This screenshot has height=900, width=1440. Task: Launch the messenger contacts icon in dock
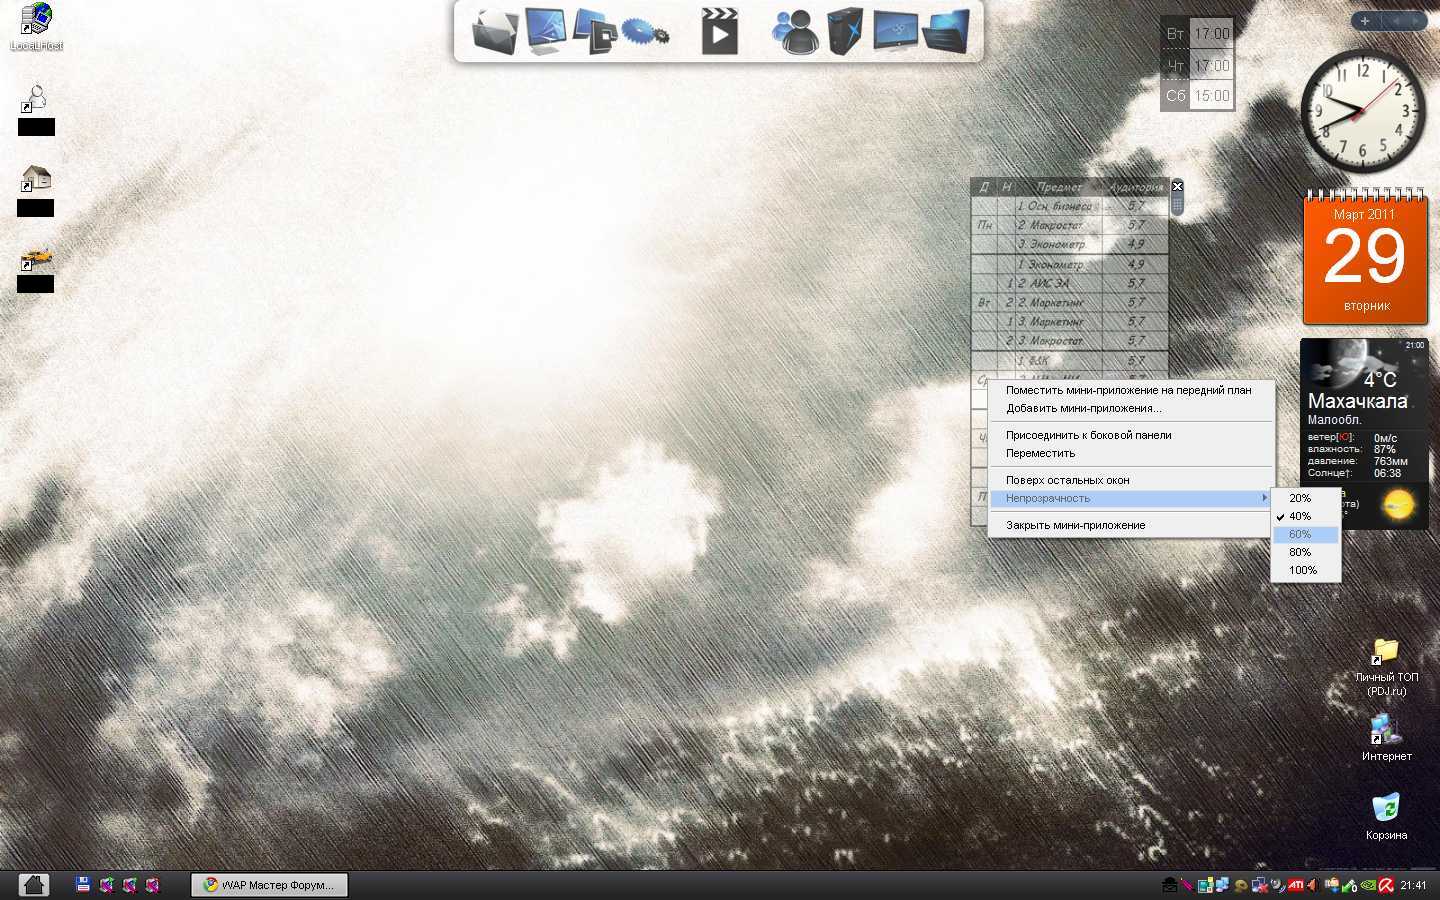(x=795, y=31)
